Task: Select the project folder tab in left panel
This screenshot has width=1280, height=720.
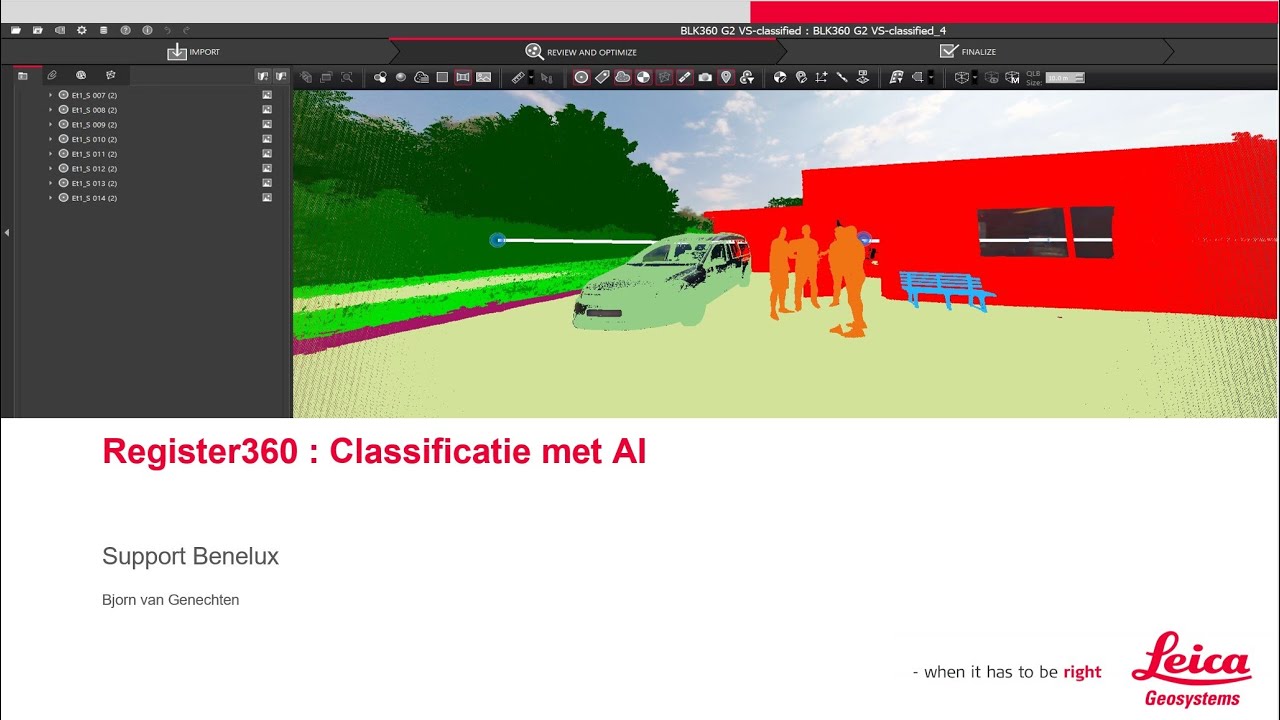Action: (23, 75)
